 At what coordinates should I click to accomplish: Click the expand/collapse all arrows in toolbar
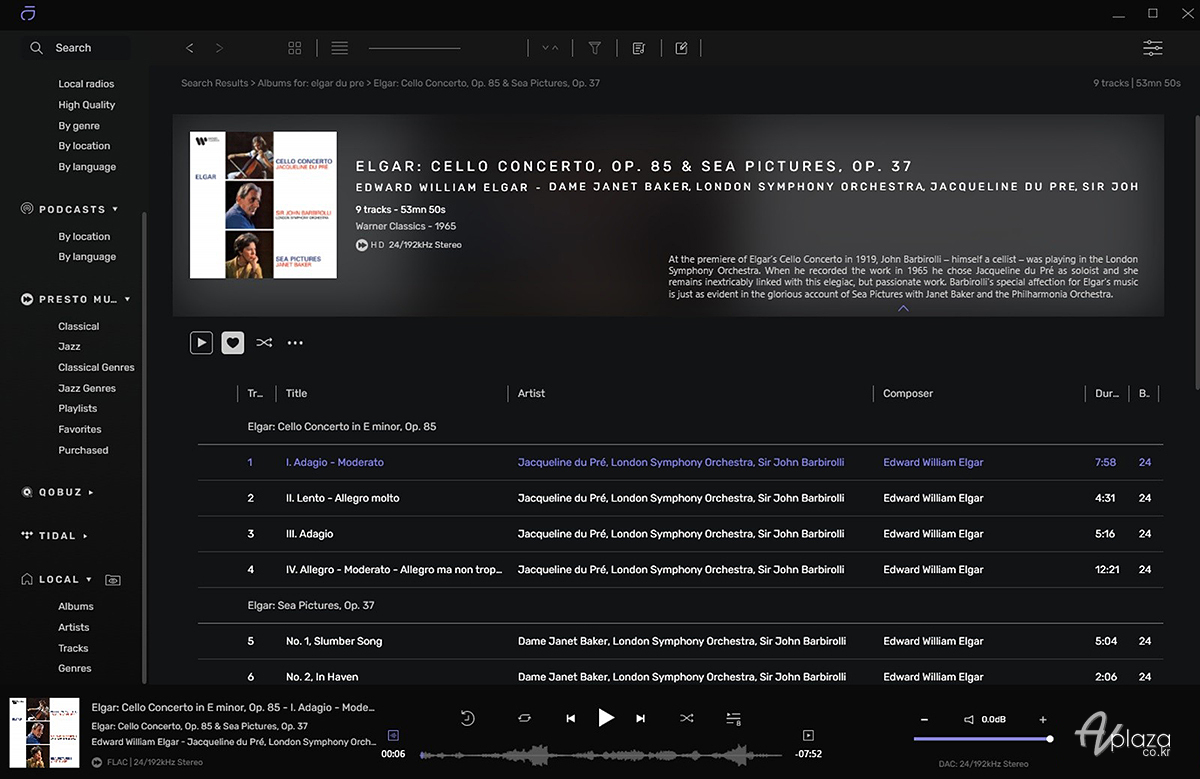tap(550, 47)
